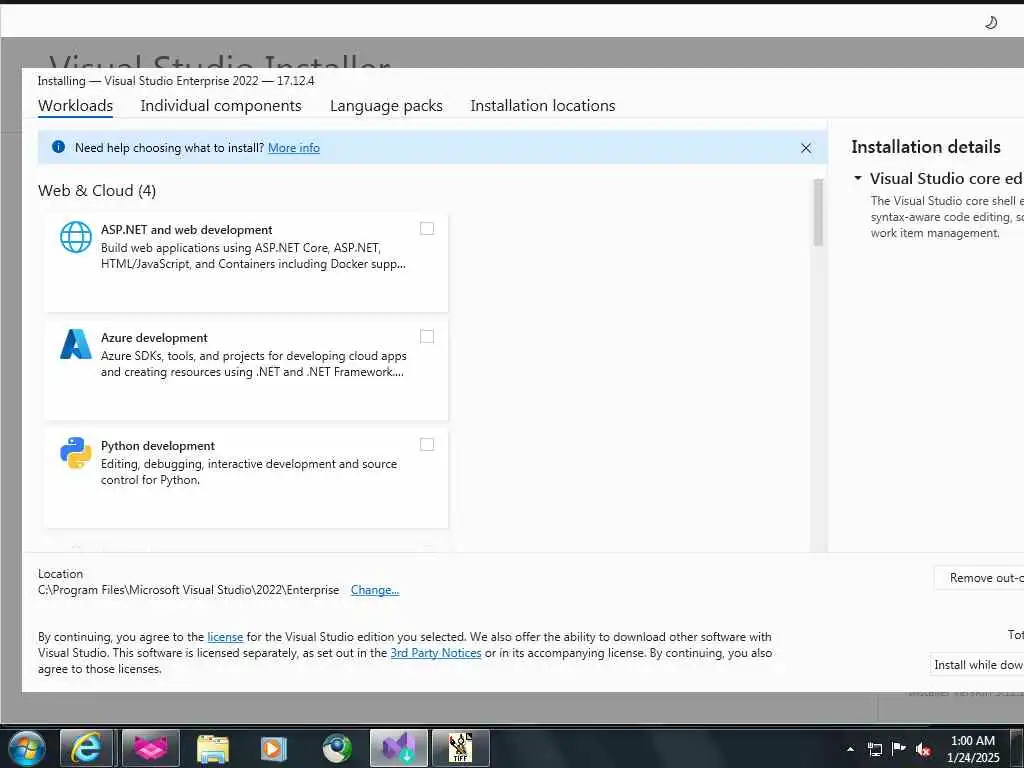
Task: Click the info icon in the help banner
Action: click(x=58, y=147)
